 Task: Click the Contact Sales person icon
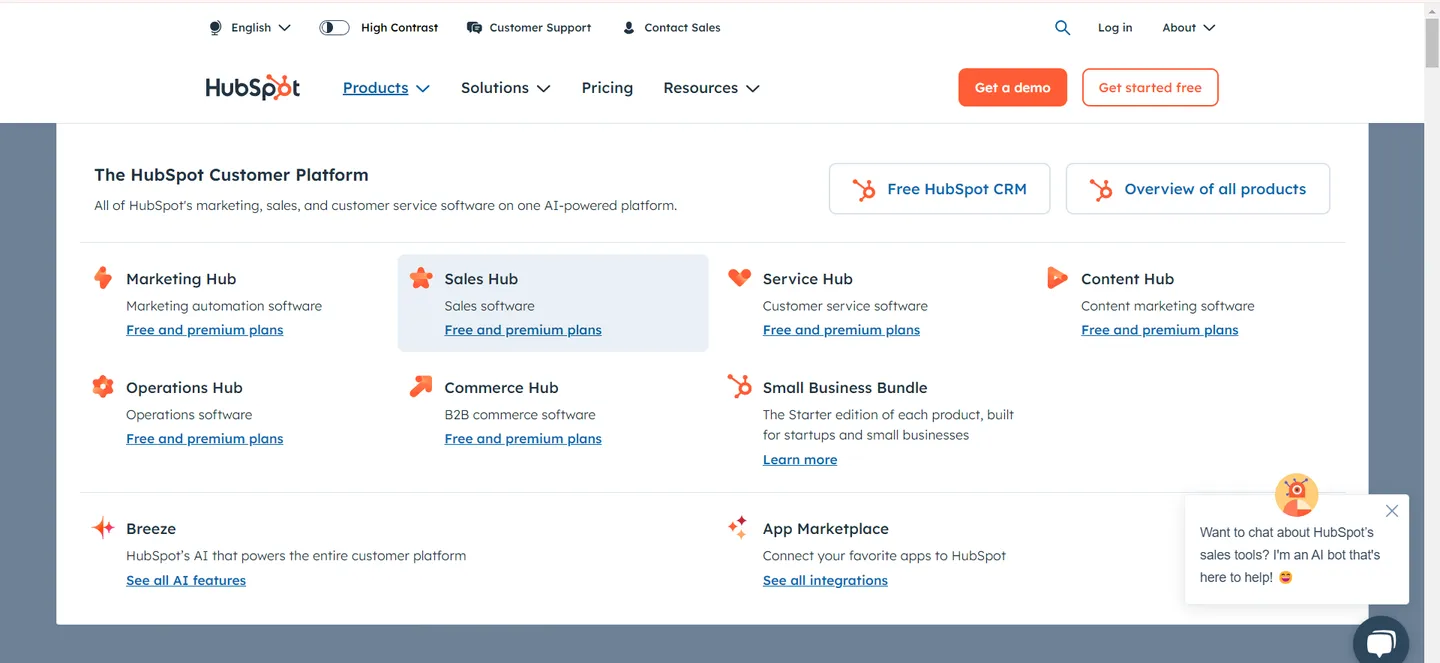tap(628, 28)
